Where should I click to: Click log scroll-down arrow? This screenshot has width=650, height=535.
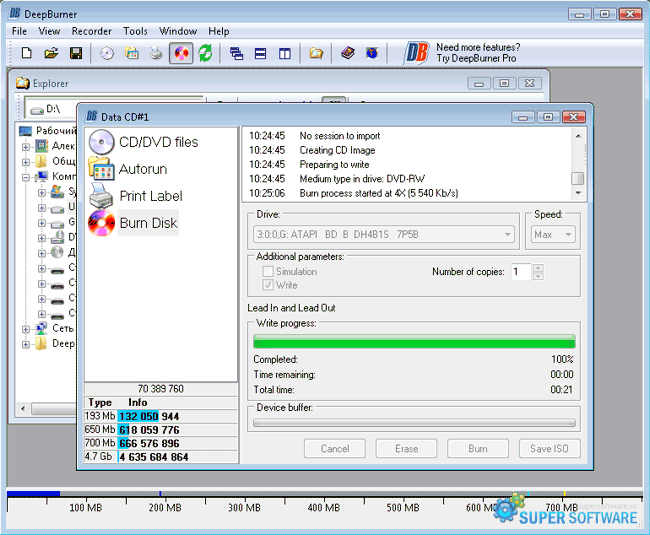coord(578,193)
